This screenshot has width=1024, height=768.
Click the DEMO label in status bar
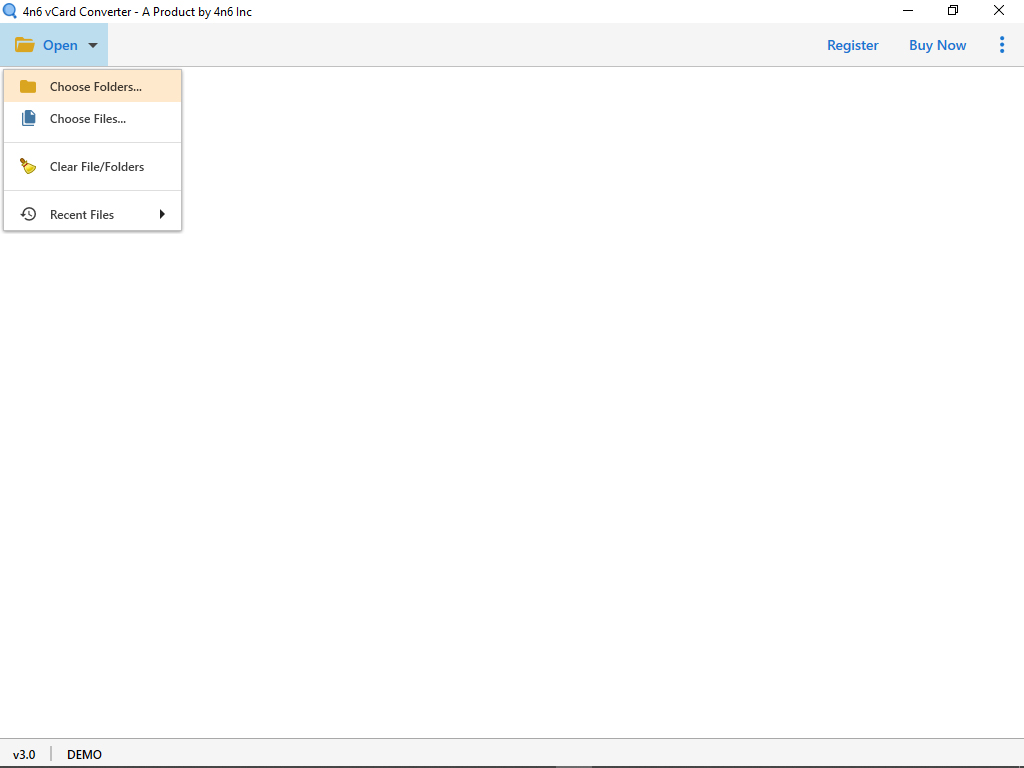click(84, 754)
